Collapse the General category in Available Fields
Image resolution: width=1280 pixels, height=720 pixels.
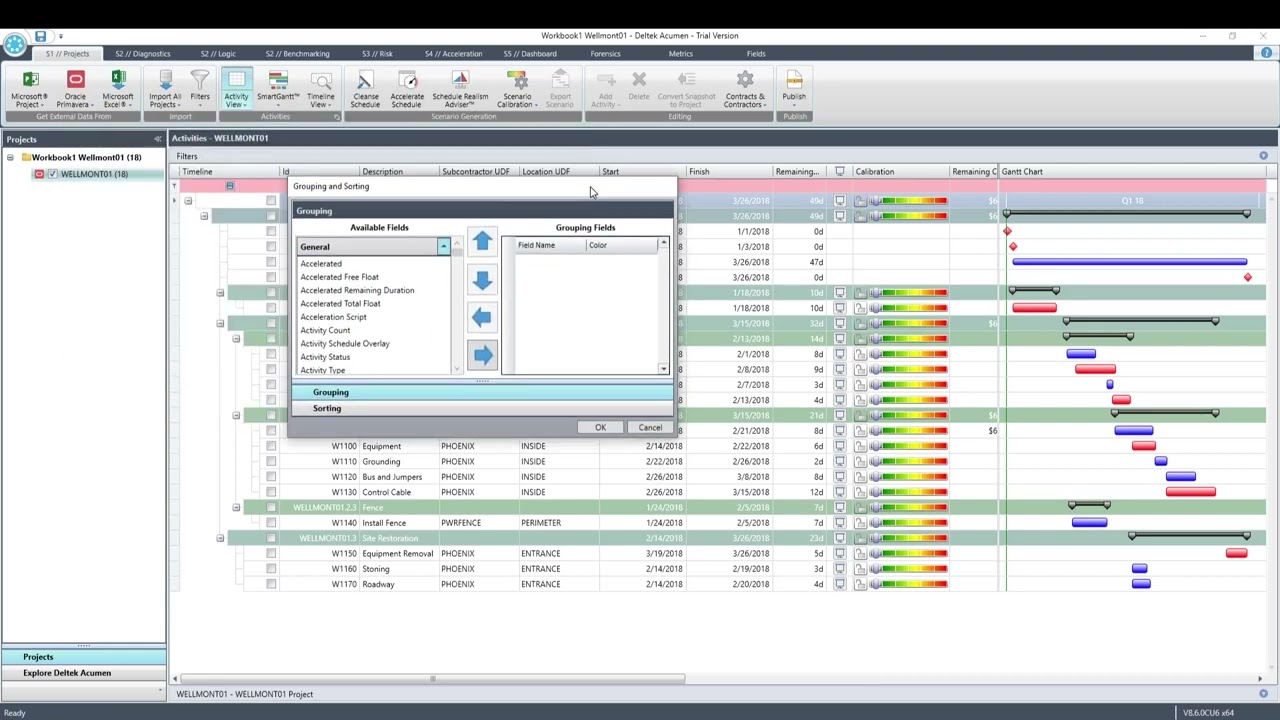tap(443, 247)
